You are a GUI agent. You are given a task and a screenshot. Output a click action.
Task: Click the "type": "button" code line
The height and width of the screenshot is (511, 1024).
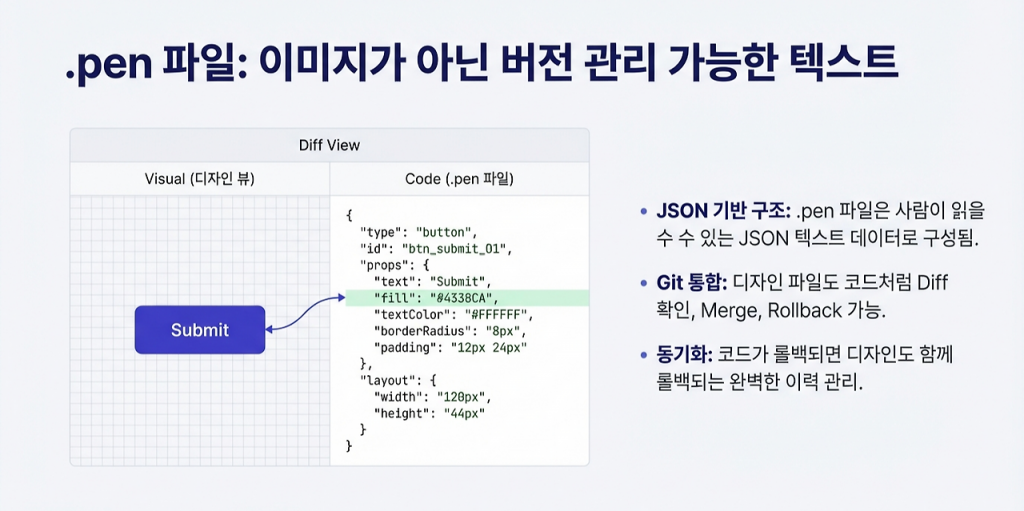click(x=420, y=231)
